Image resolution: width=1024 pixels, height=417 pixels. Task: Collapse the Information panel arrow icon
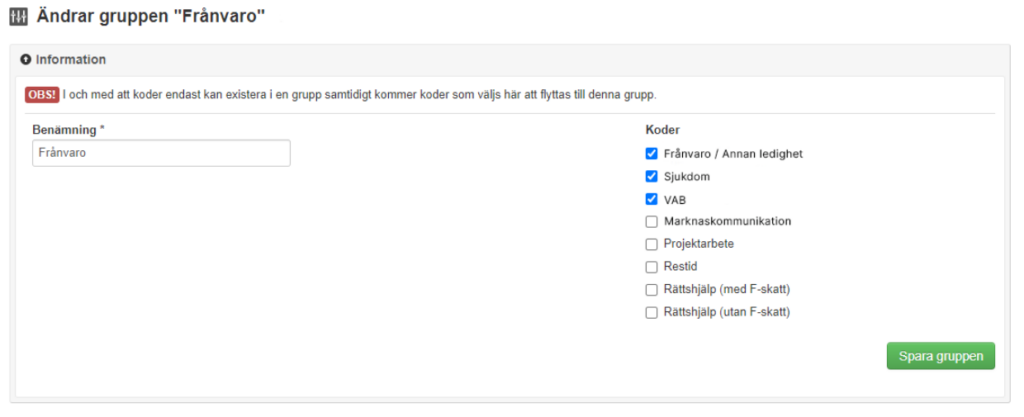[x=26, y=60]
